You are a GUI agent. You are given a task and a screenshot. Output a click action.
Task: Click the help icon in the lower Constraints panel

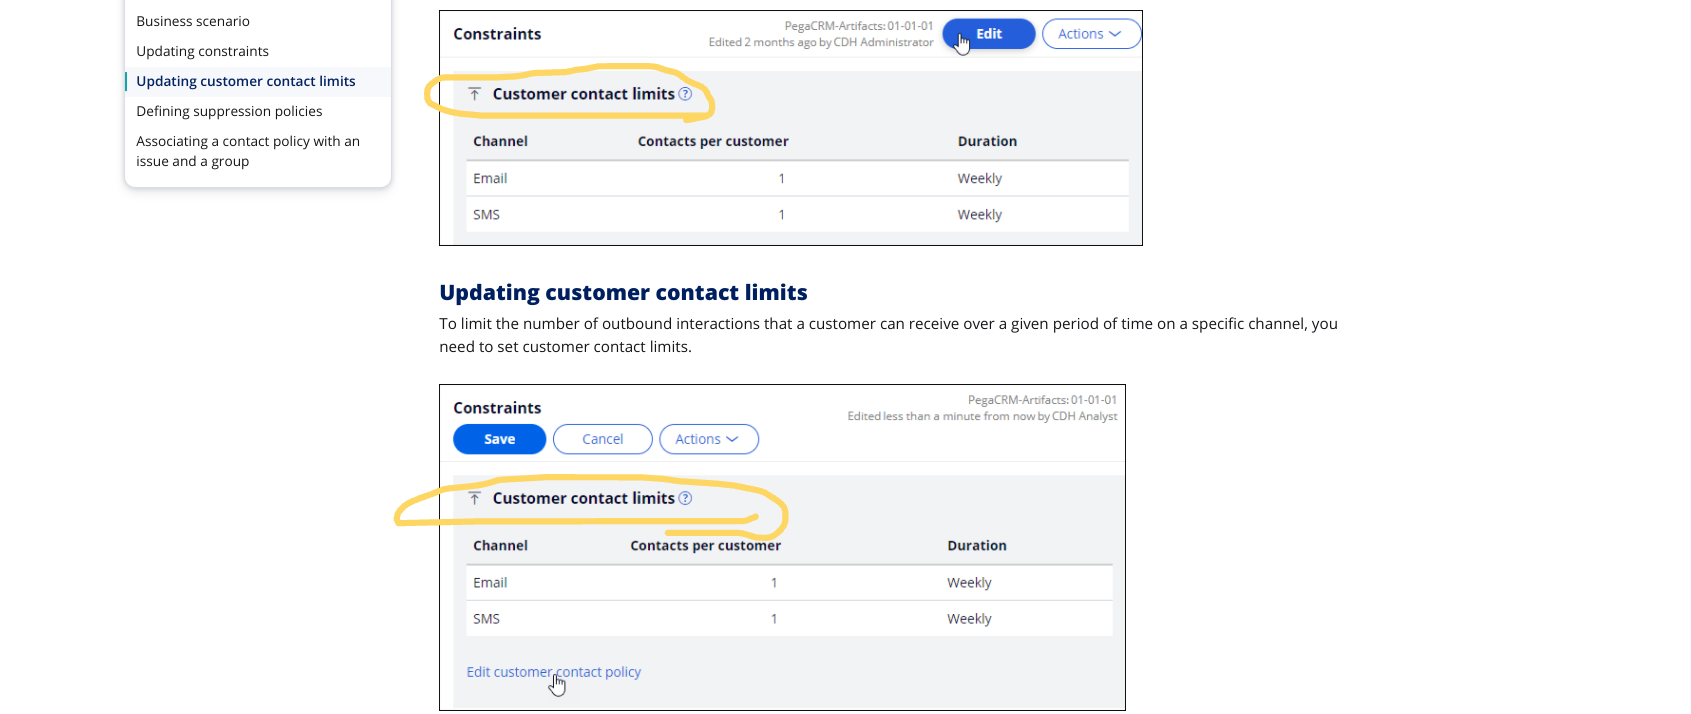pos(685,498)
